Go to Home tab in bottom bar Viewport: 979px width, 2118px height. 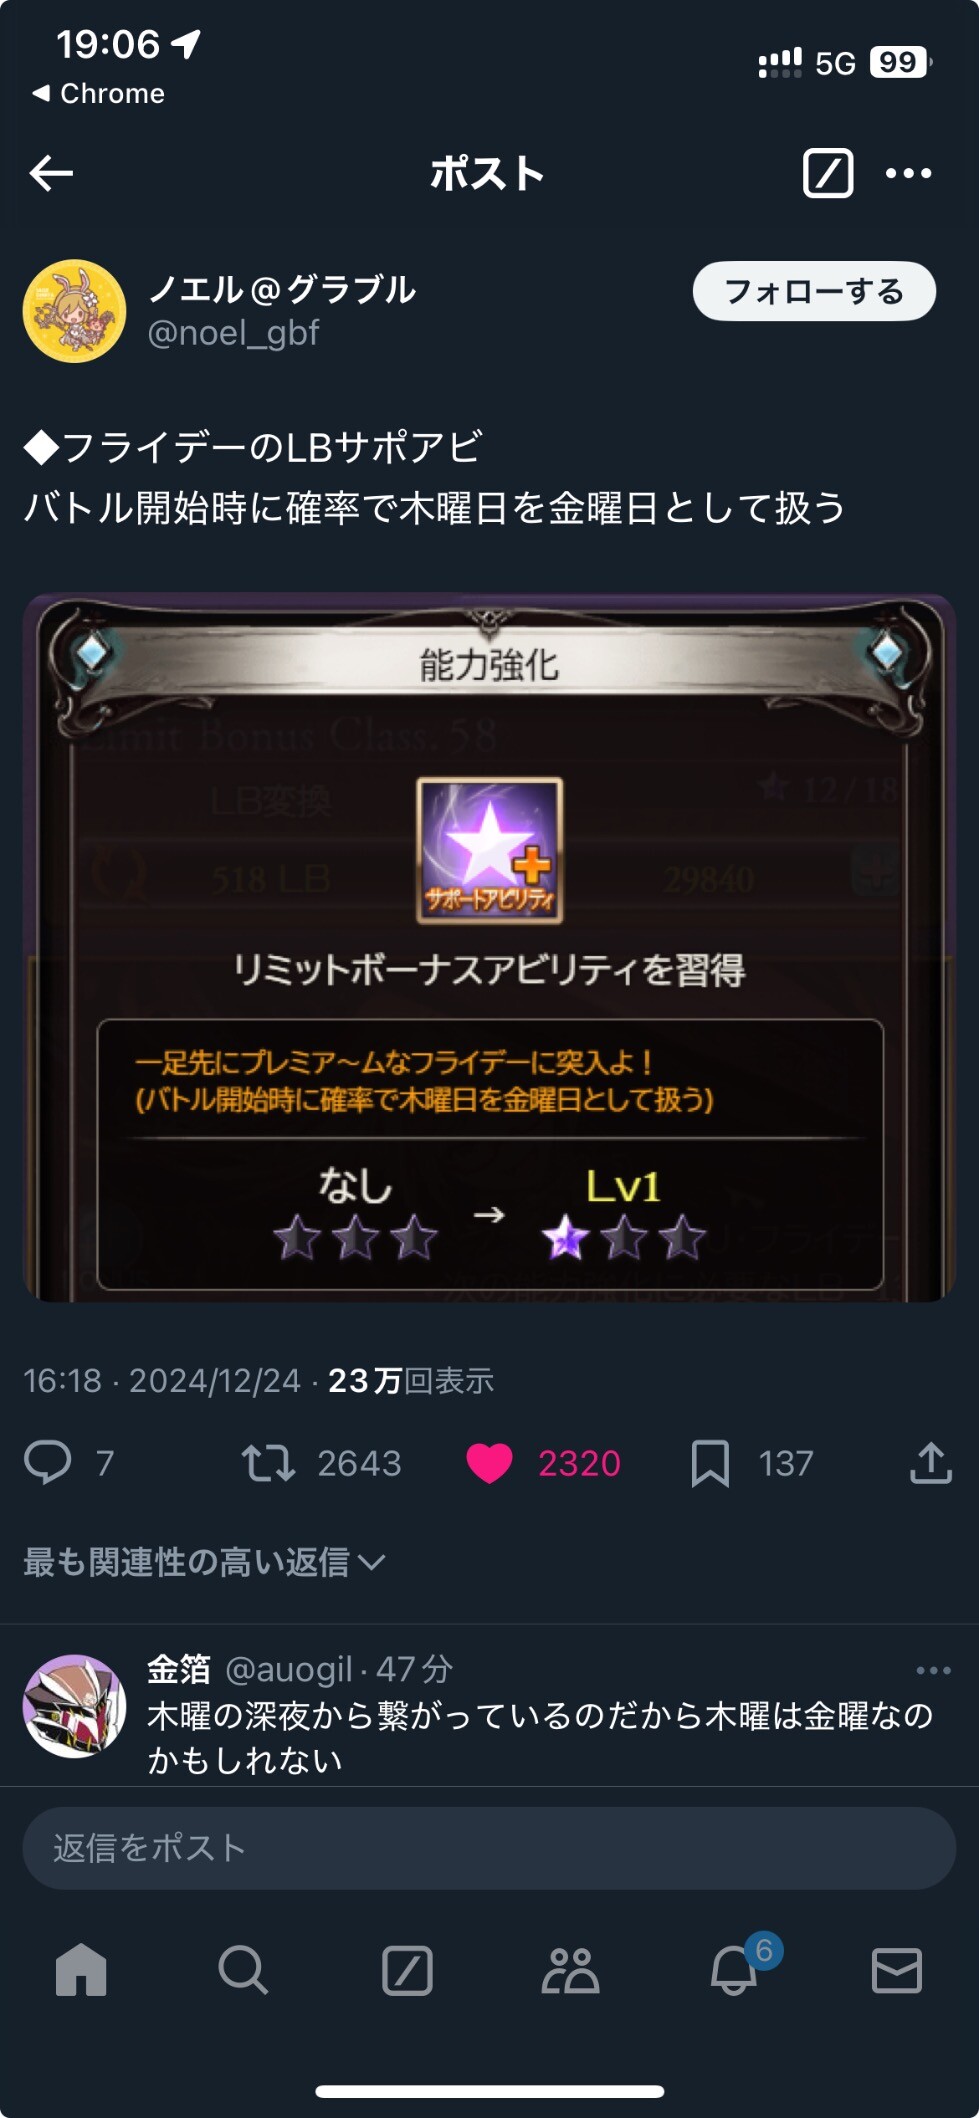[x=81, y=1969]
